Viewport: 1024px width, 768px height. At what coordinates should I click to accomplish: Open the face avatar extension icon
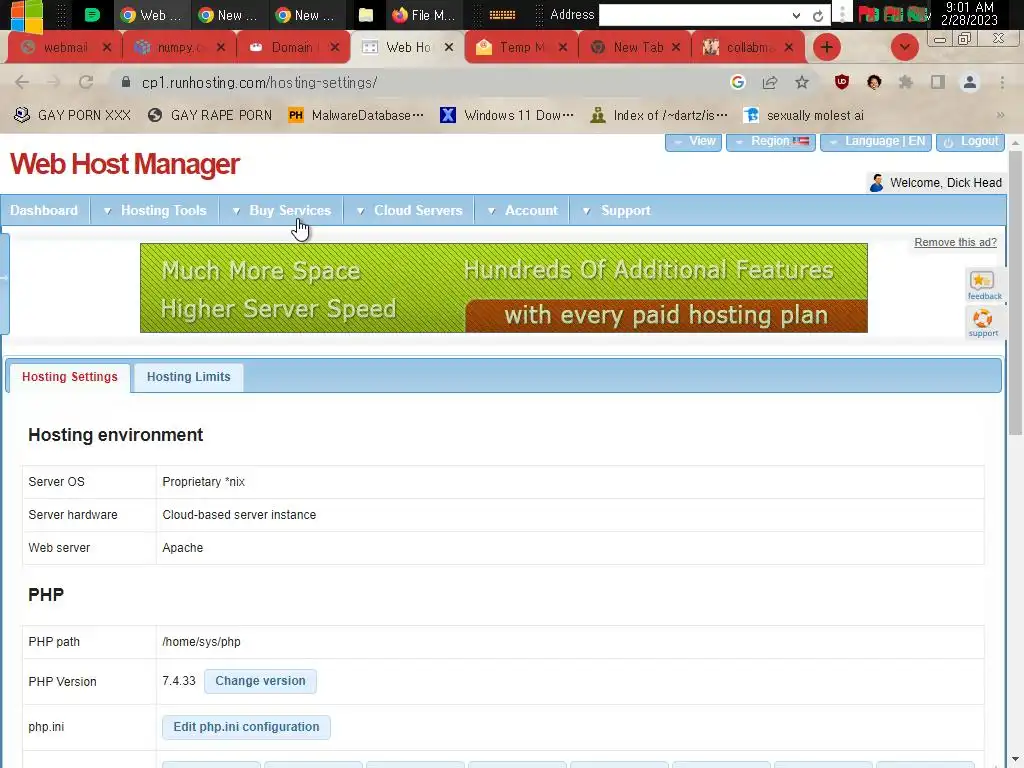pos(874,82)
